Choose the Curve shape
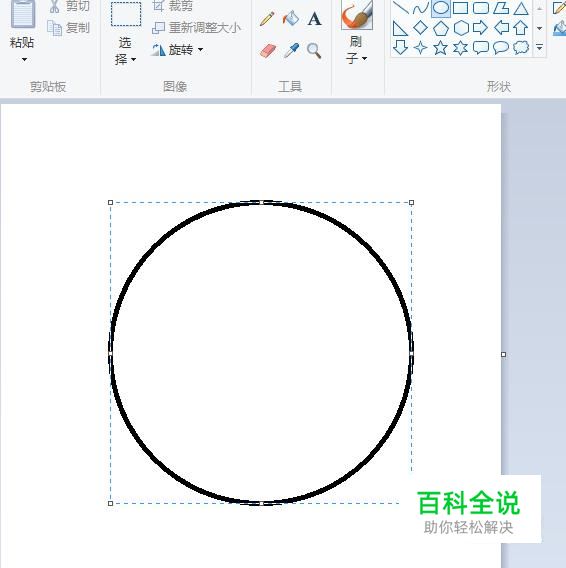The height and width of the screenshot is (568, 566). coord(421,8)
